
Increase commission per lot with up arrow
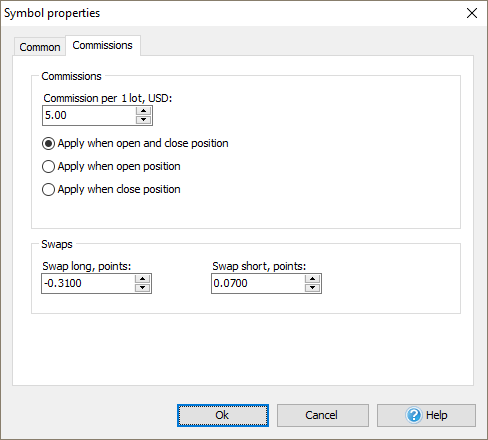pos(143,111)
